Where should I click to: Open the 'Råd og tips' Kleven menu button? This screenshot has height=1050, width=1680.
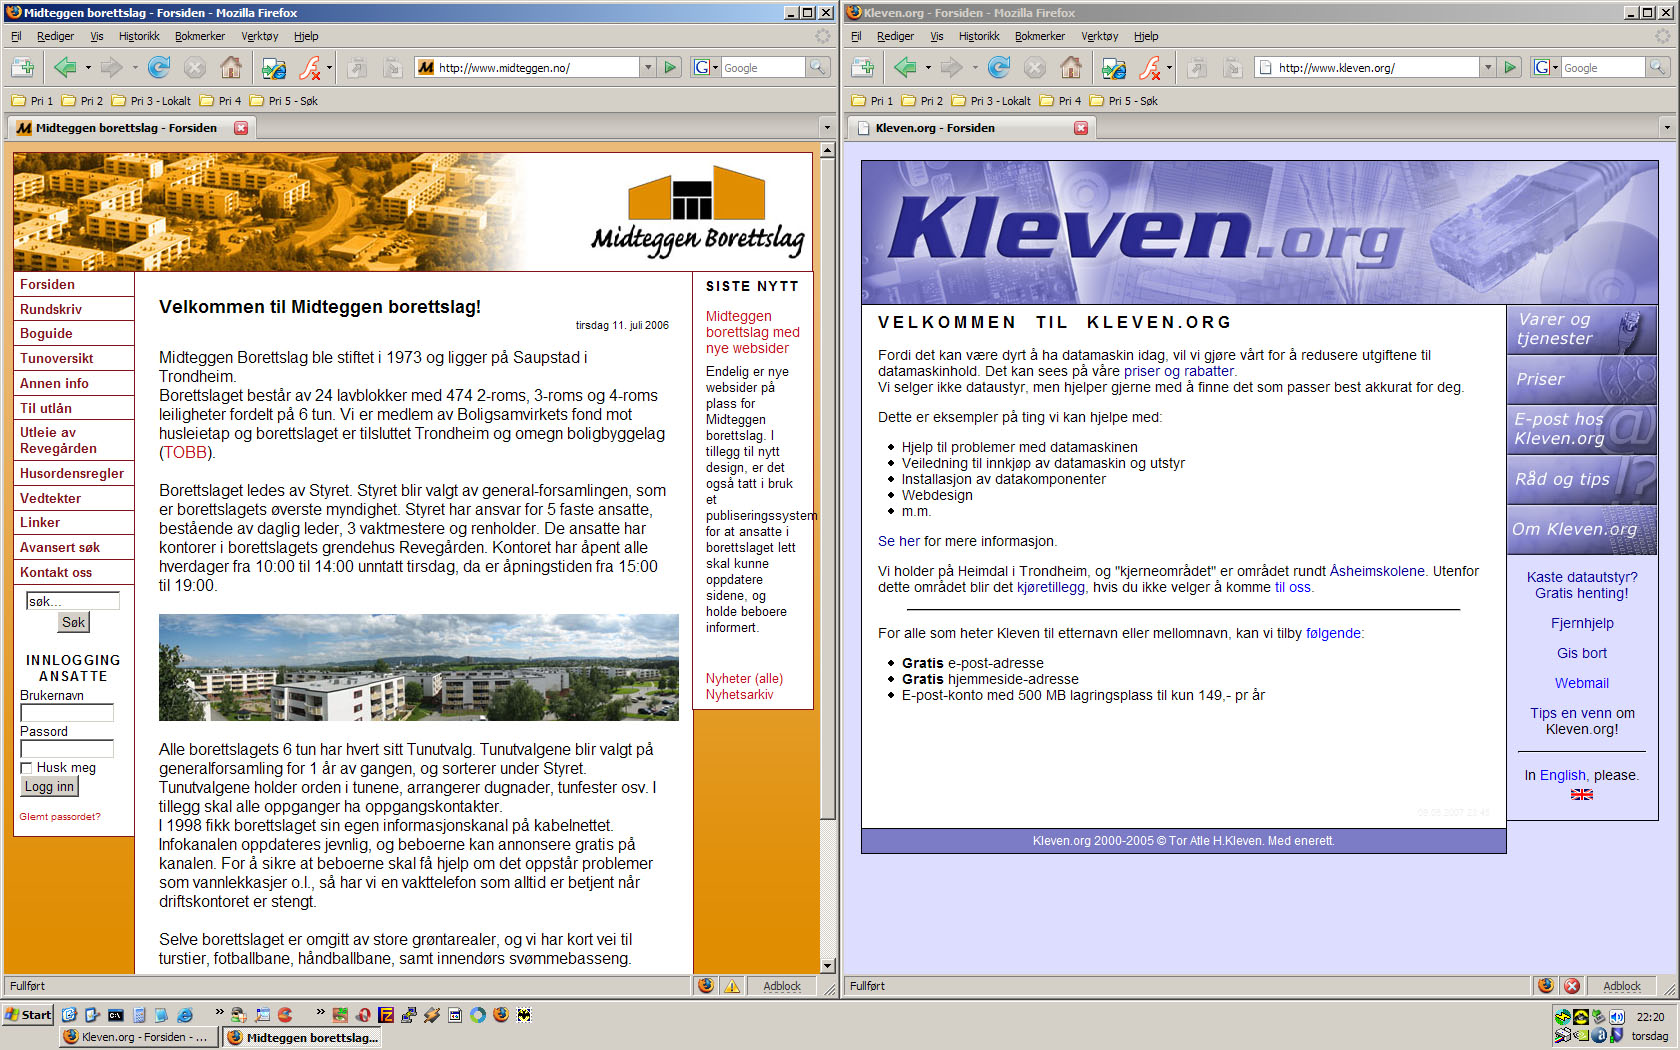click(x=1581, y=479)
